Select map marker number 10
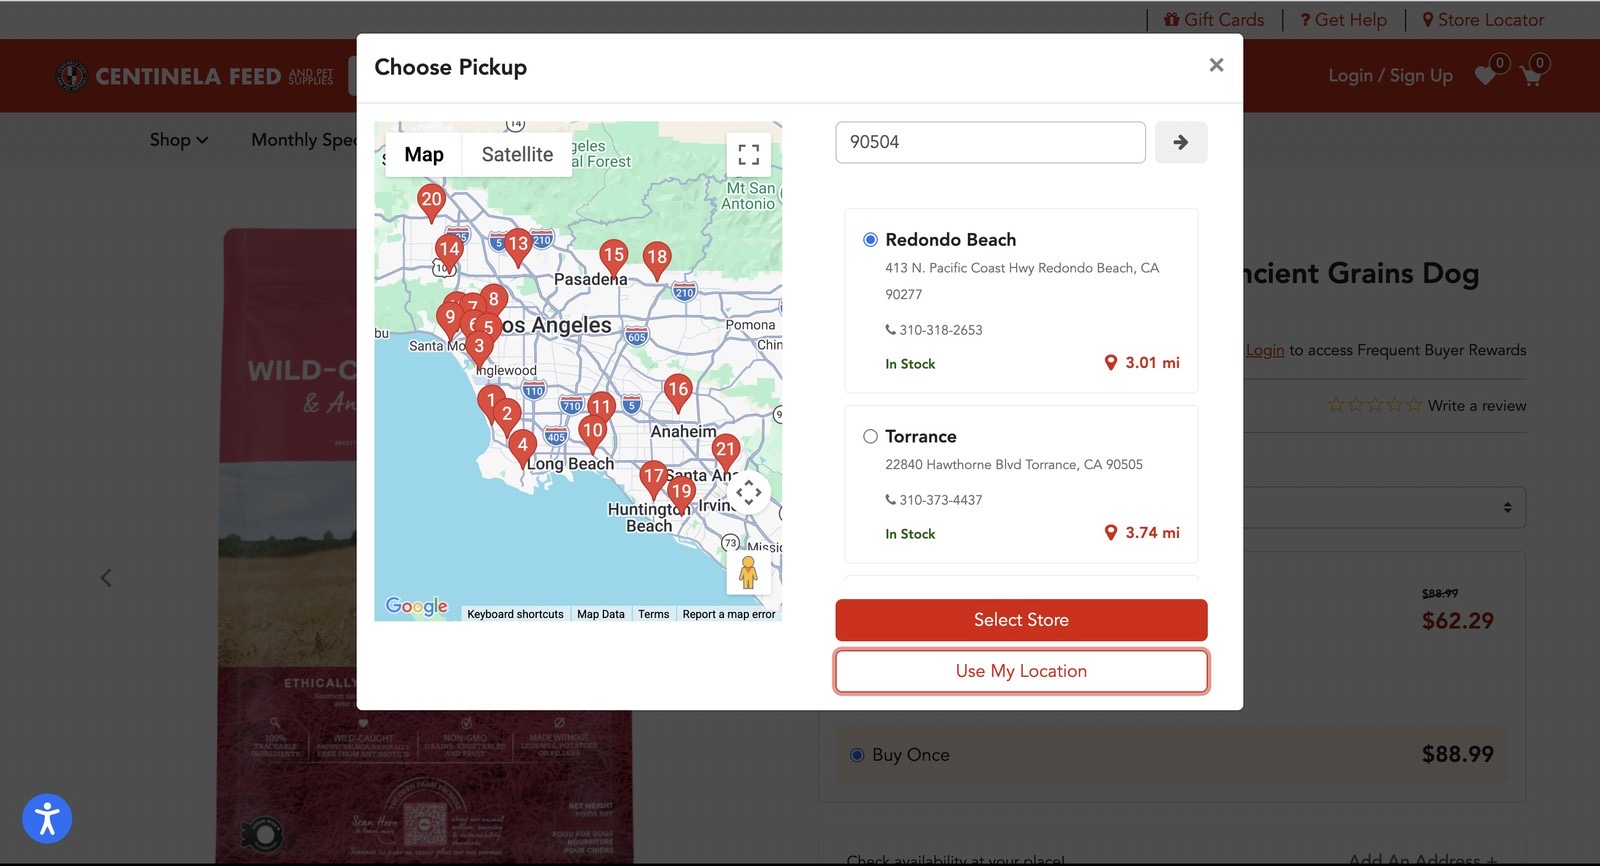The image size is (1600, 866). (593, 433)
